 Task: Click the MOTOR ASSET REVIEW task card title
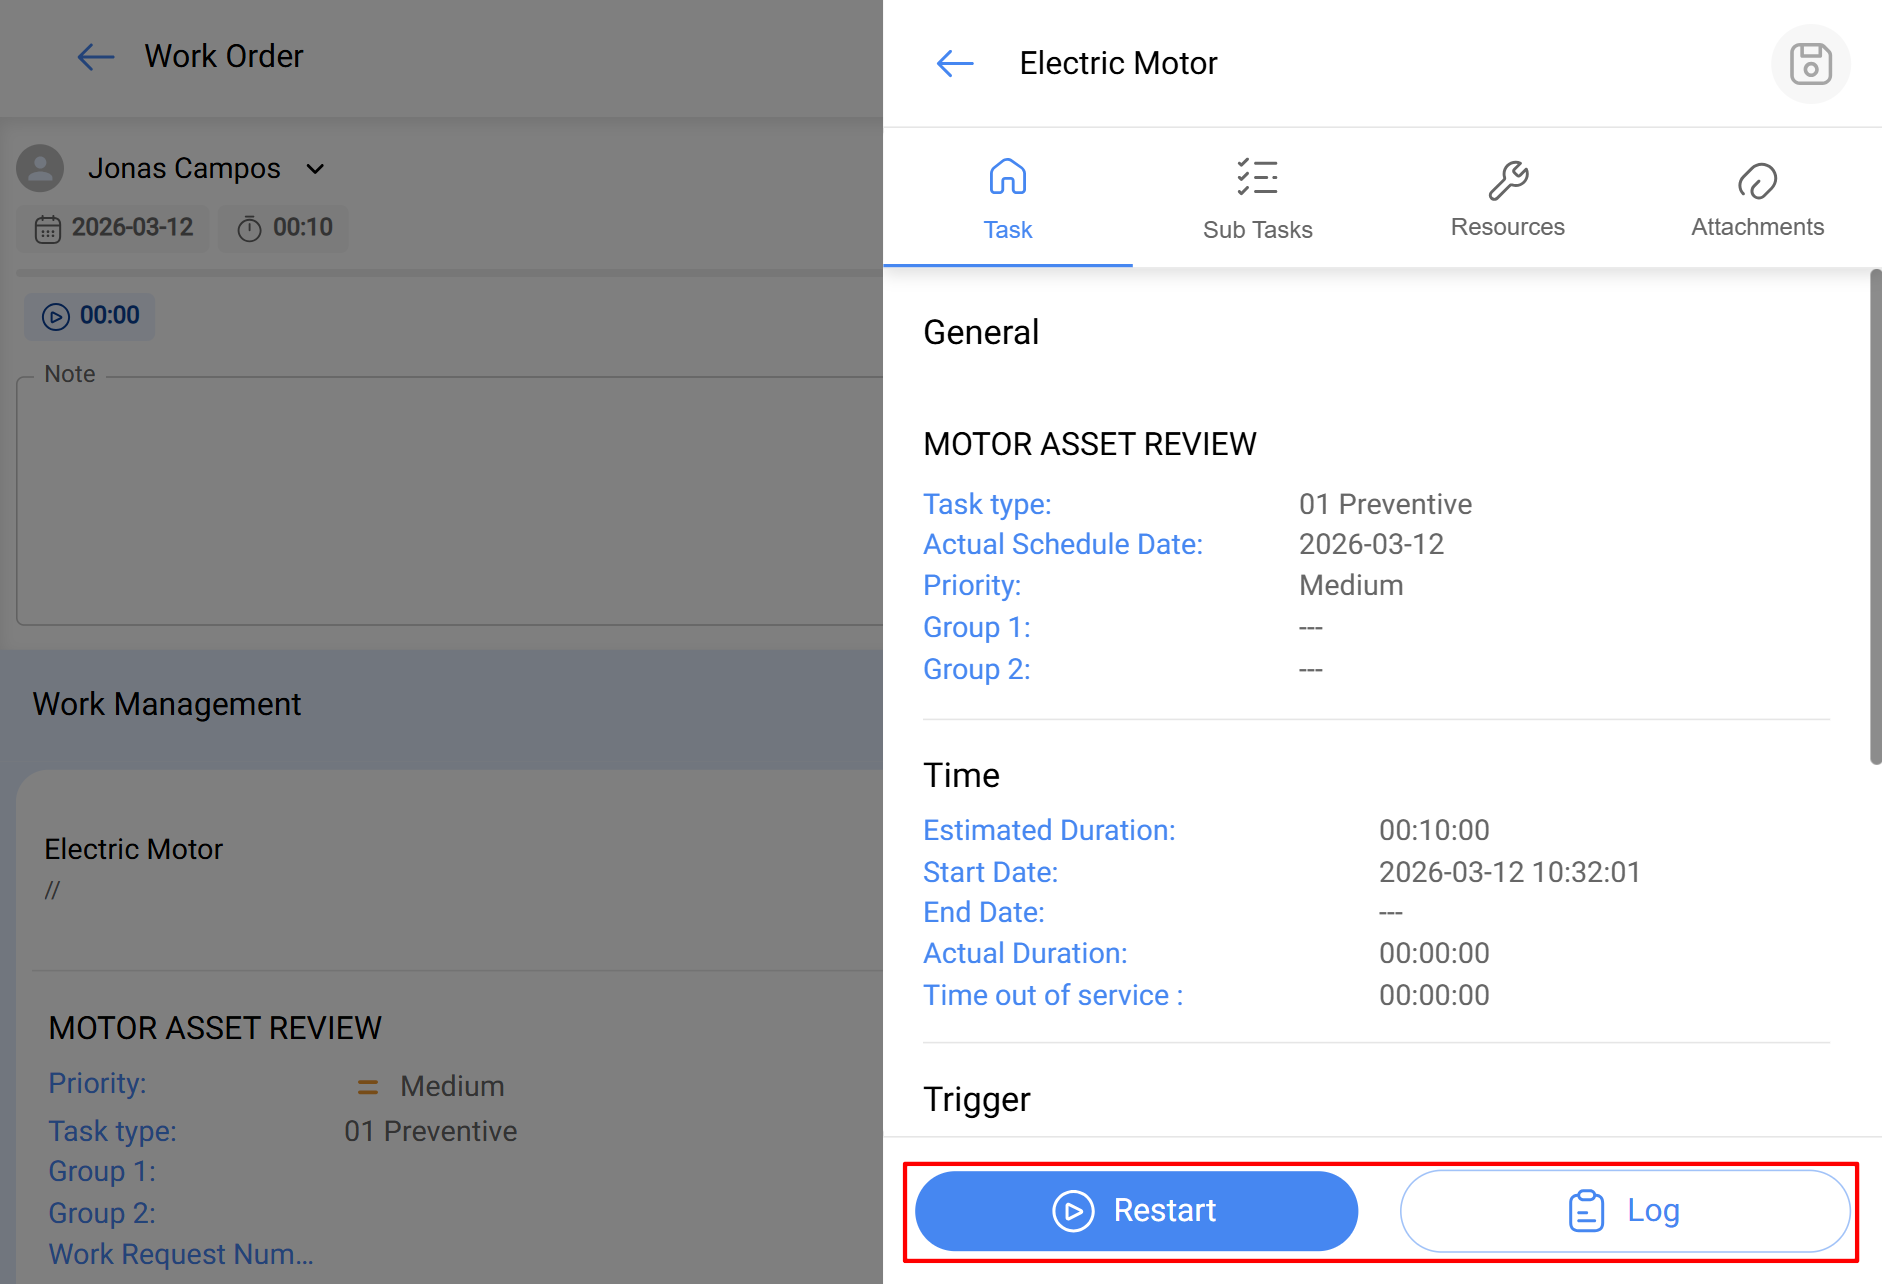point(215,1028)
